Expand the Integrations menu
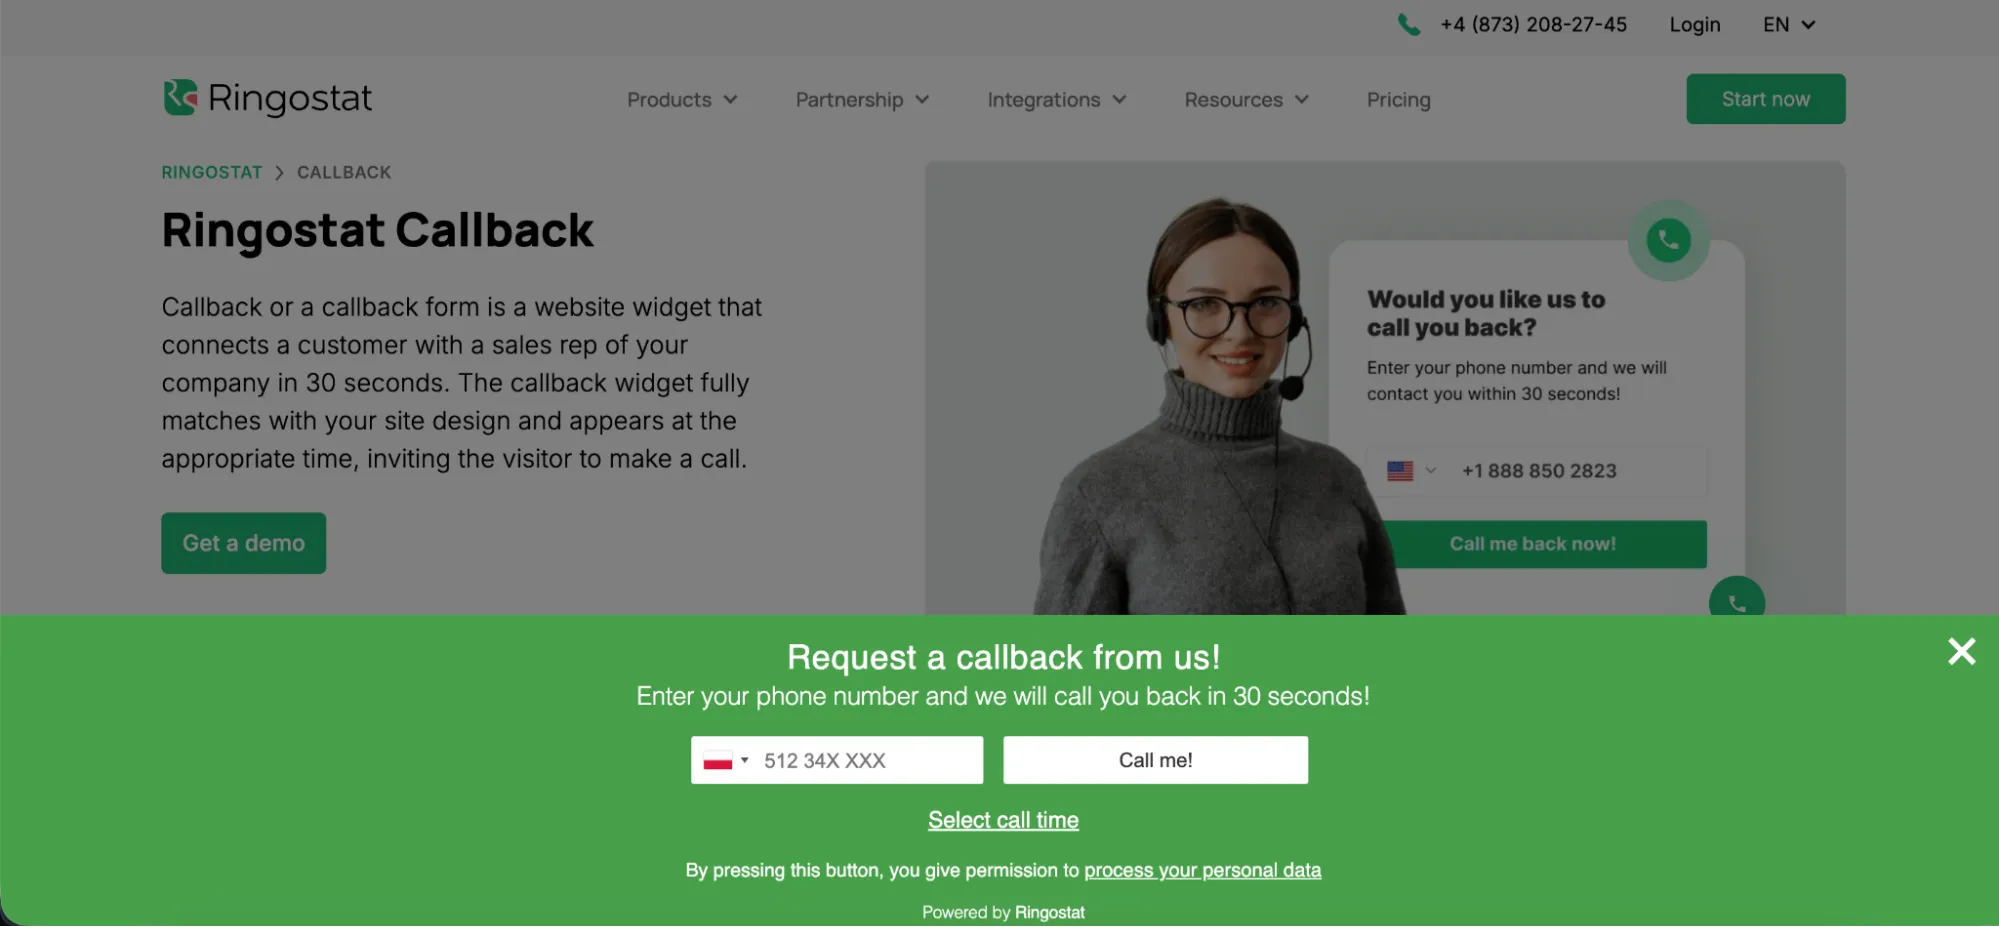This screenshot has height=927, width=1999. pyautogui.click(x=1057, y=100)
